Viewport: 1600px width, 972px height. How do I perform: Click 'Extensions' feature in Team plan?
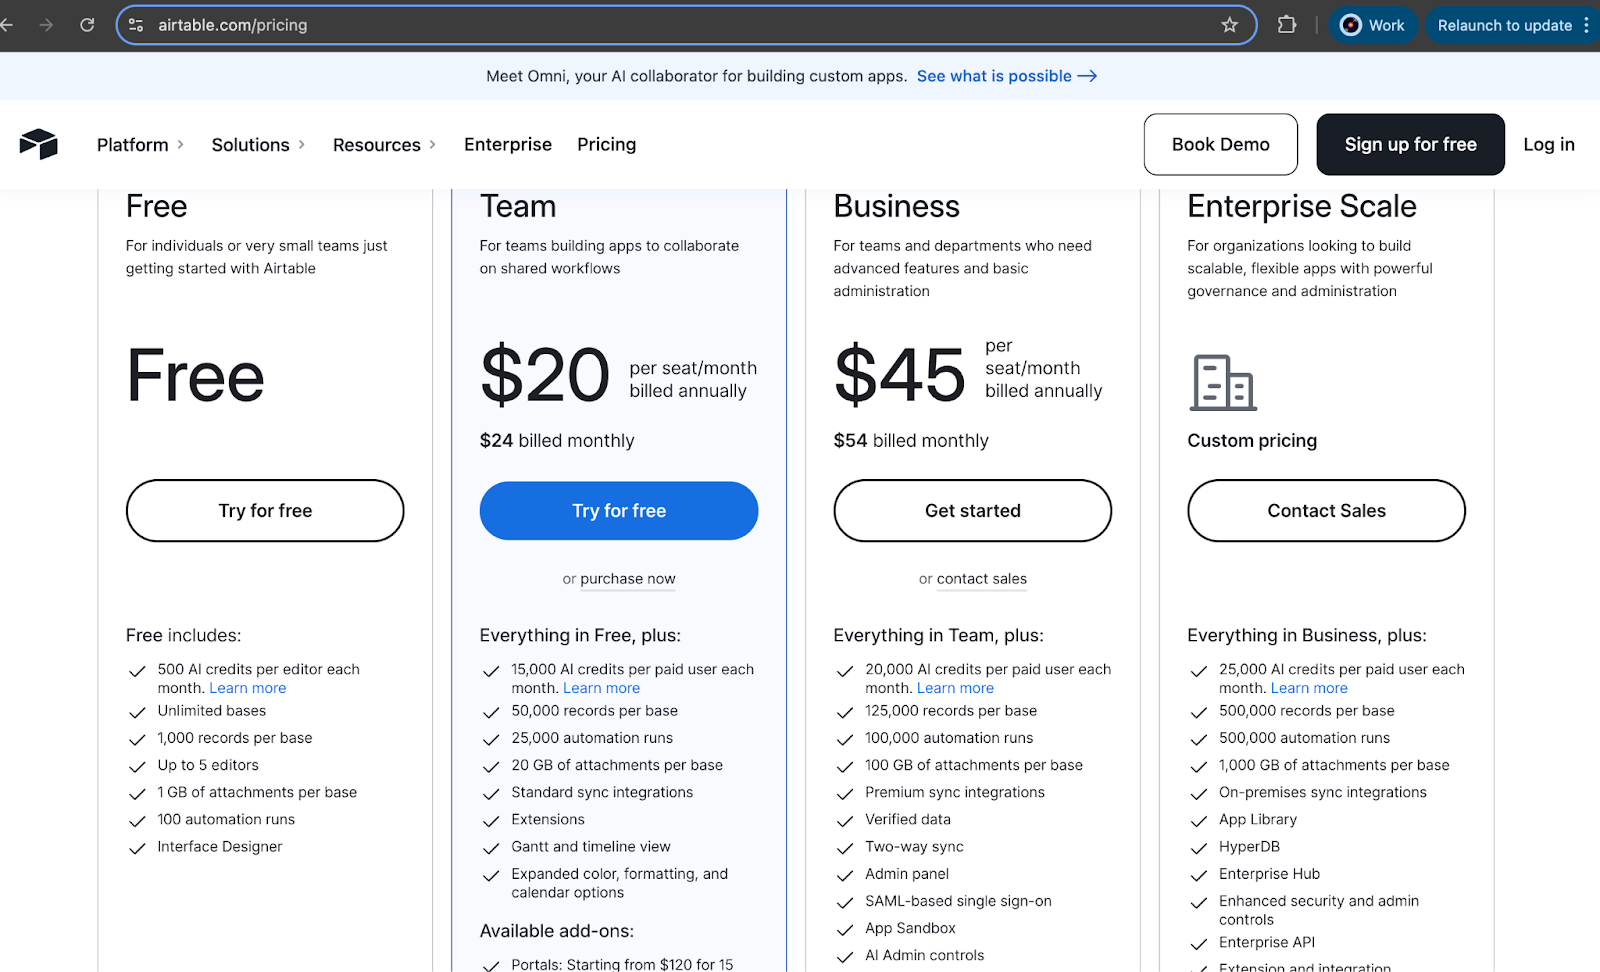[x=548, y=819]
